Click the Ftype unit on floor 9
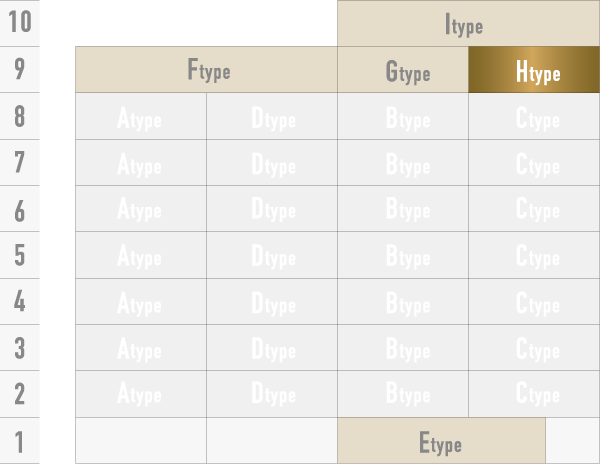 (x=206, y=70)
